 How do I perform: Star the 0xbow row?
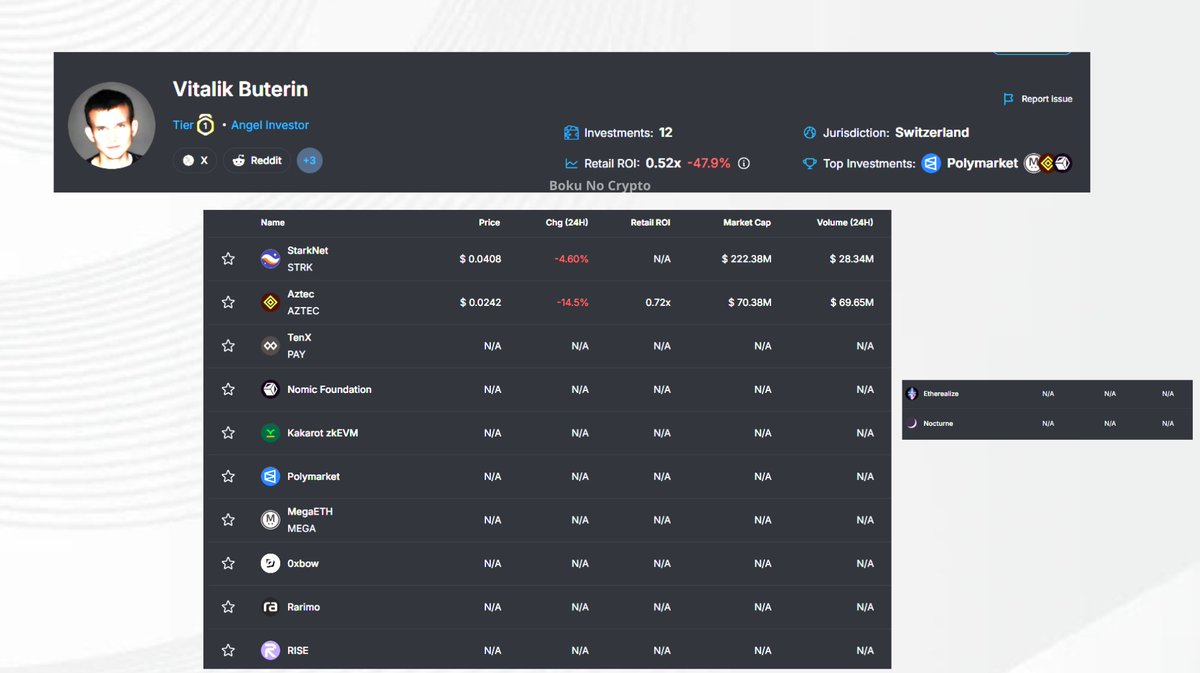[228, 563]
